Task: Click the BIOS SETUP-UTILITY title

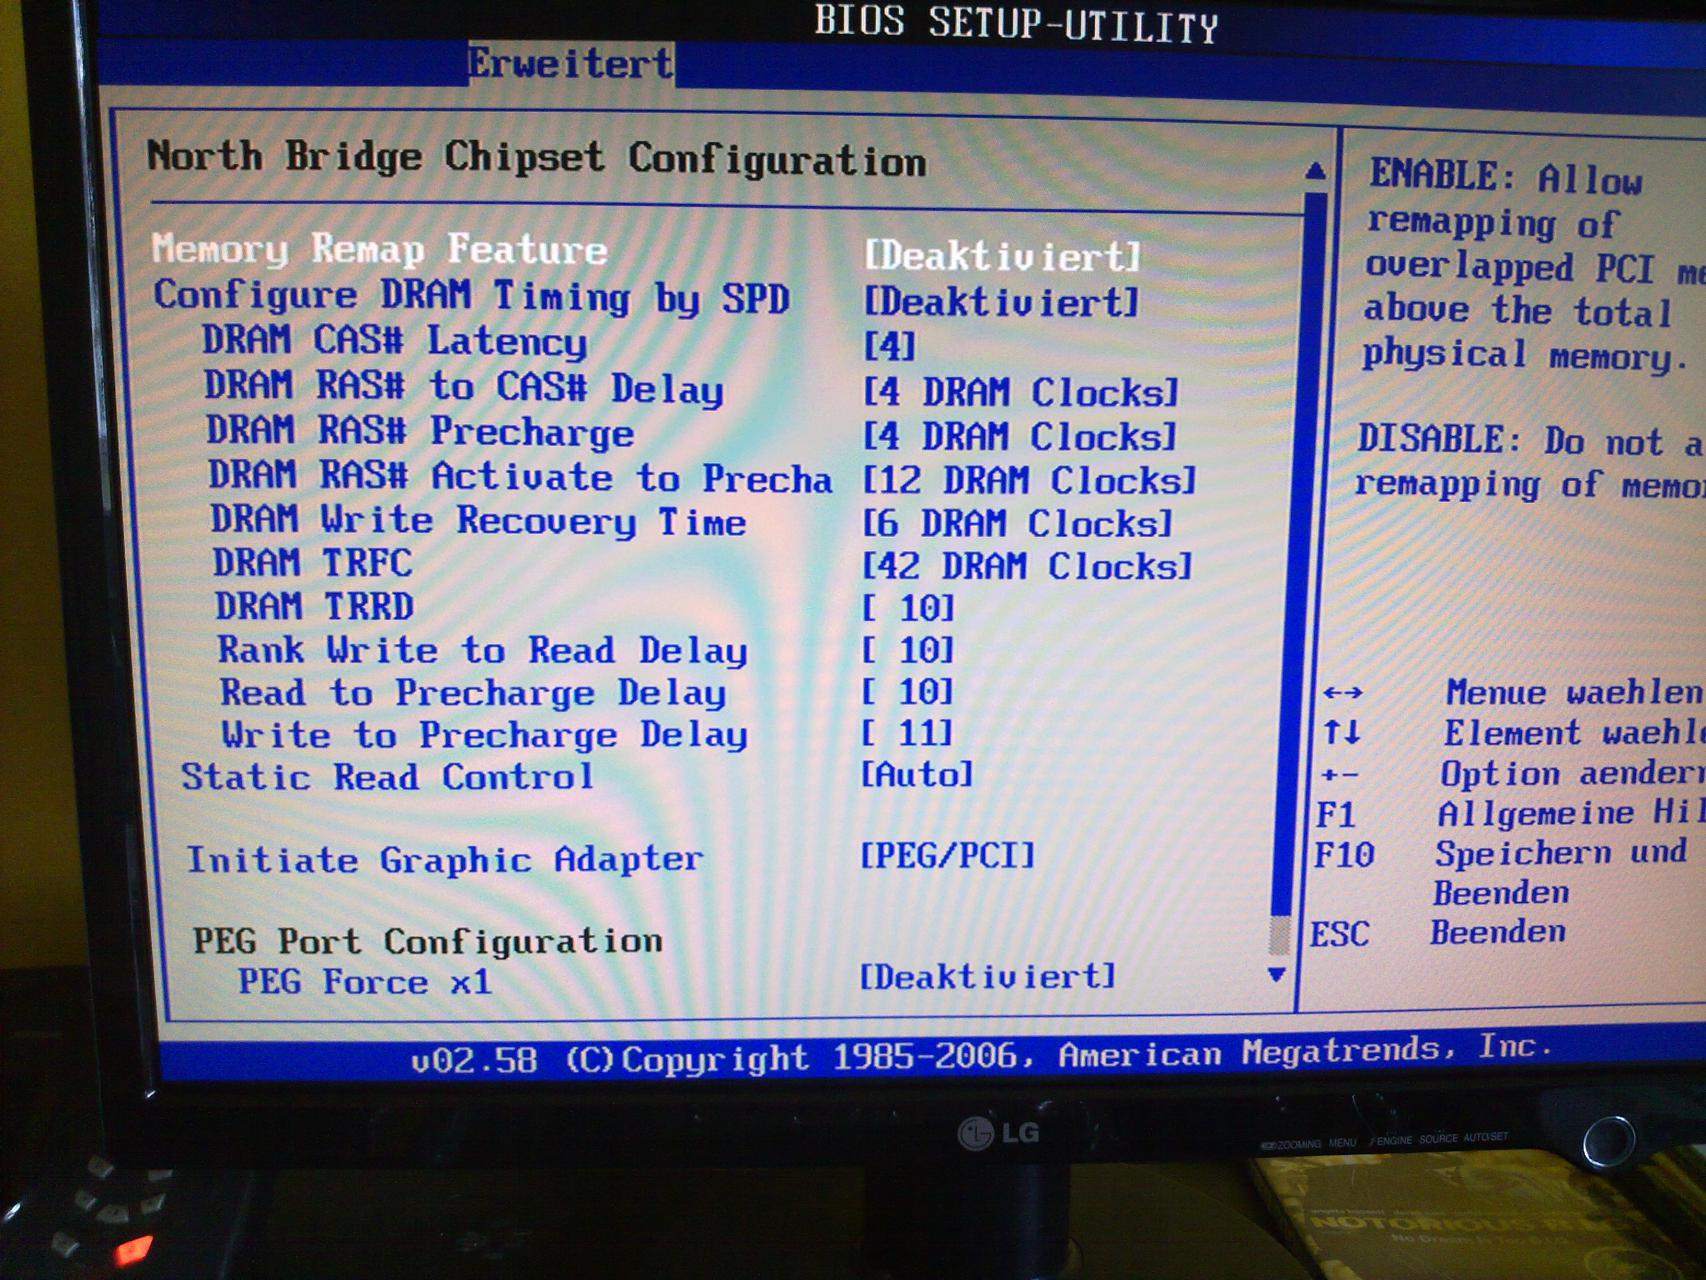Action: 1016,24
